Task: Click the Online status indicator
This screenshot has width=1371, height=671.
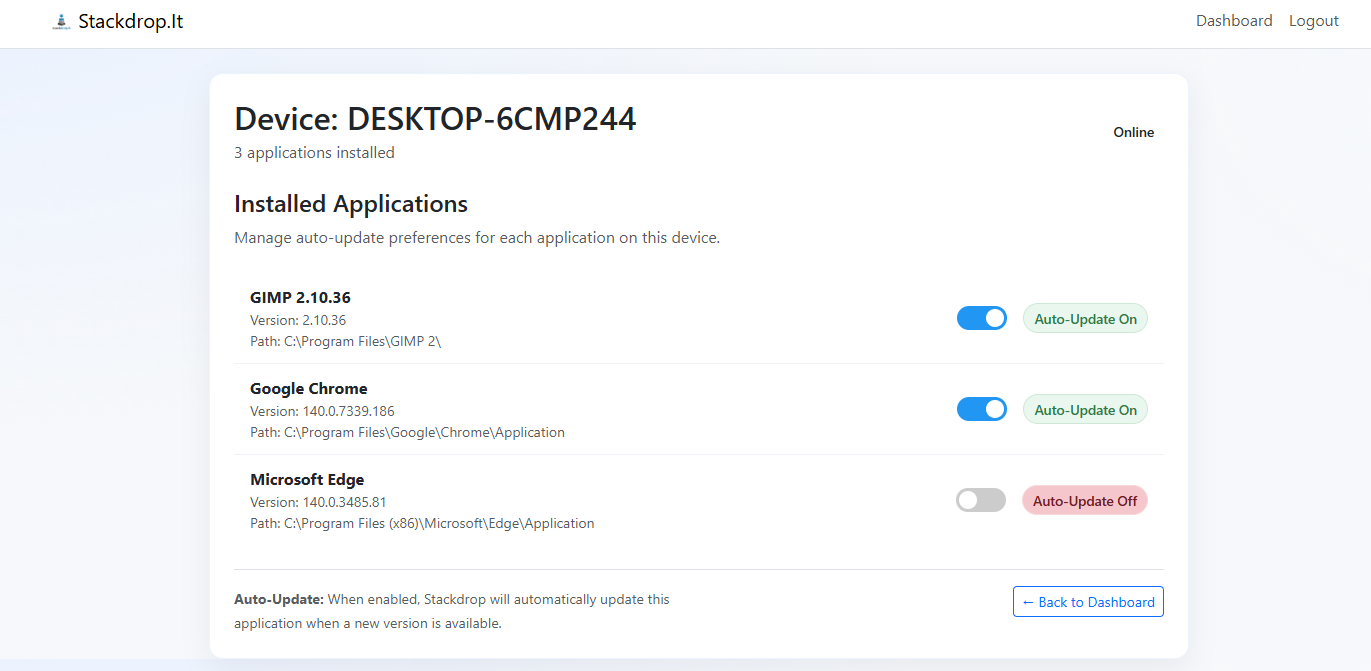Action: pos(1133,131)
